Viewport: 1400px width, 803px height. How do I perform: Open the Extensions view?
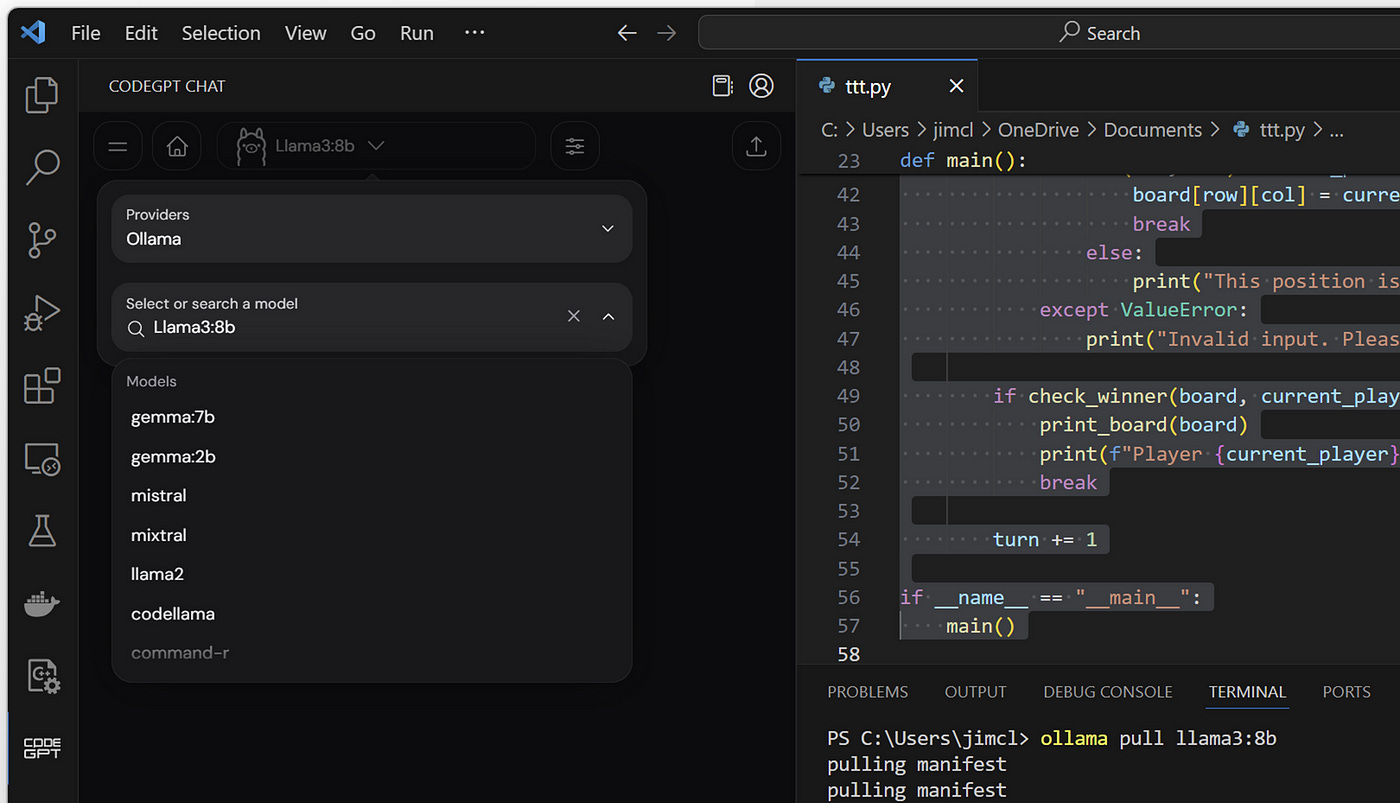41,385
